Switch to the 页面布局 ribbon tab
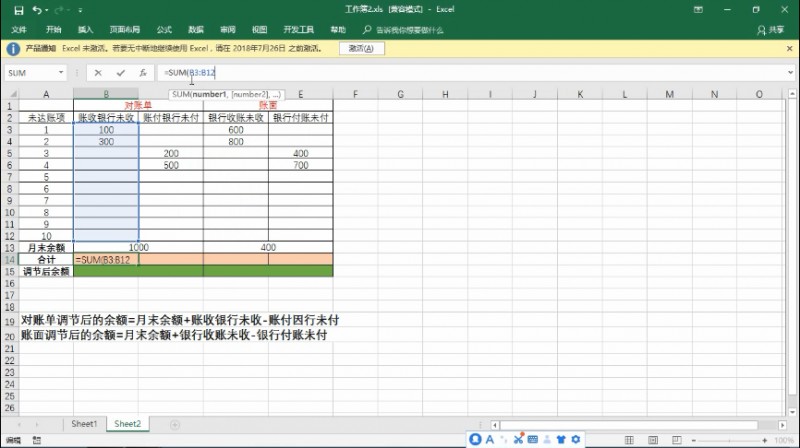 point(124,30)
